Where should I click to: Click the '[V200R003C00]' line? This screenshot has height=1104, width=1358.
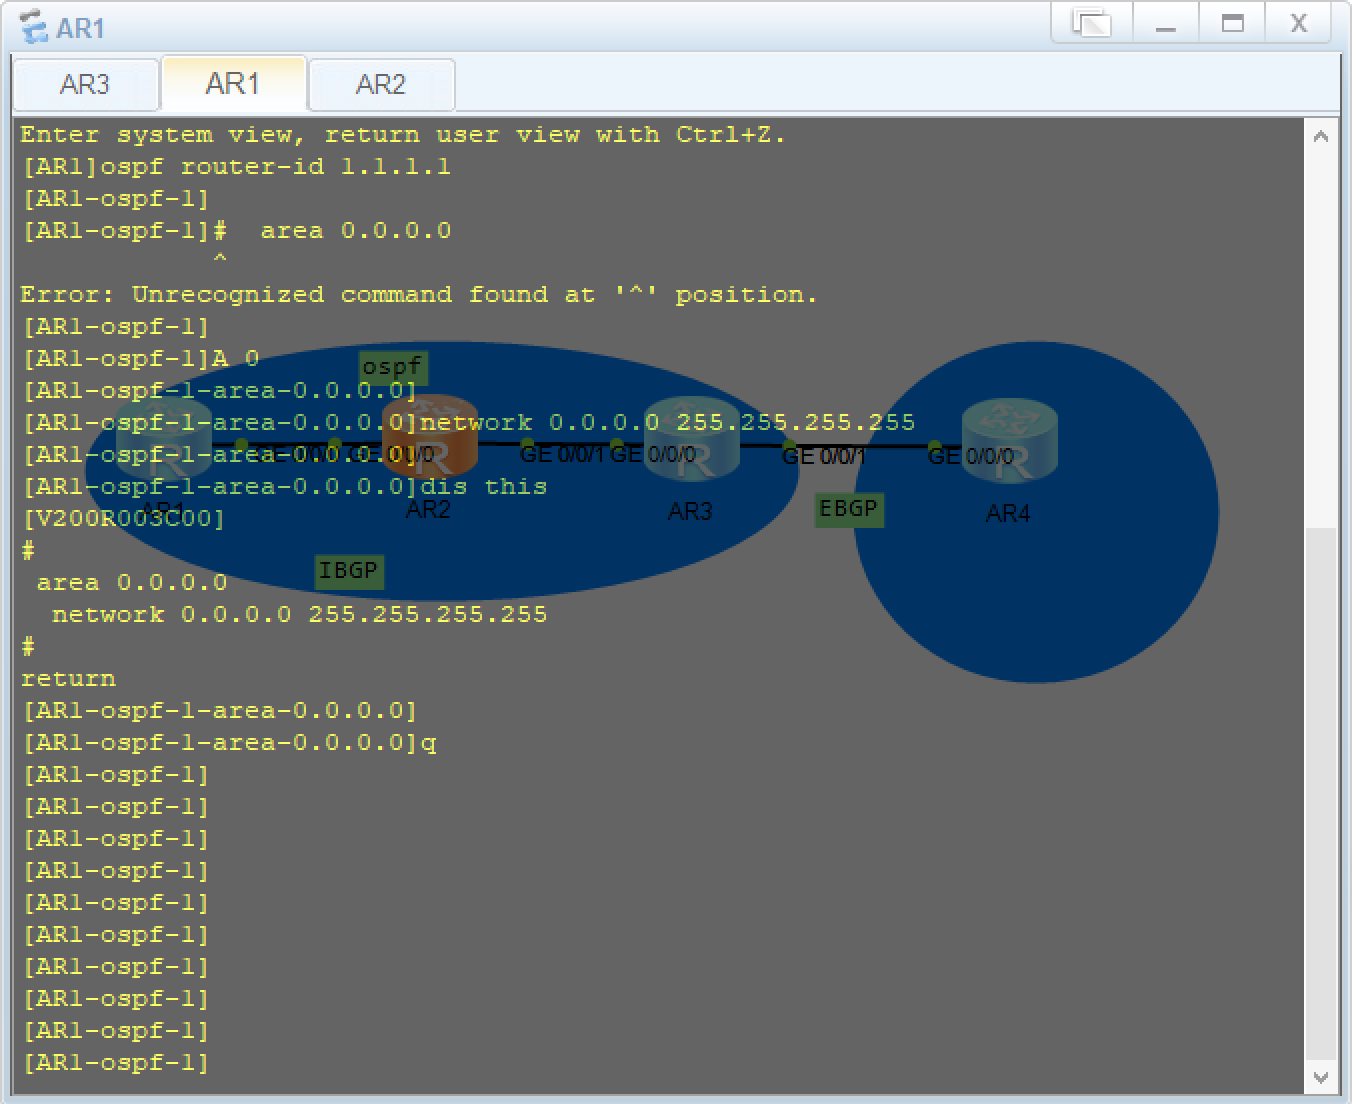pyautogui.click(x=123, y=519)
